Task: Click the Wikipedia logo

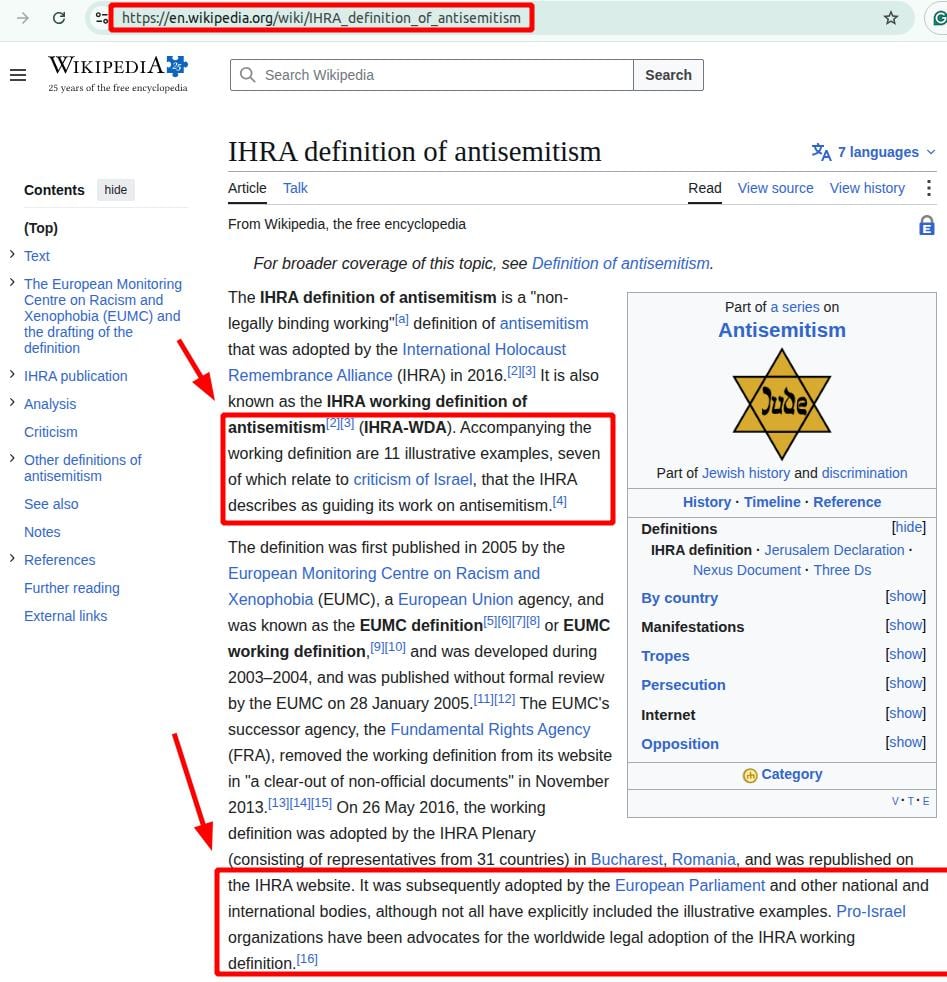Action: click(118, 73)
